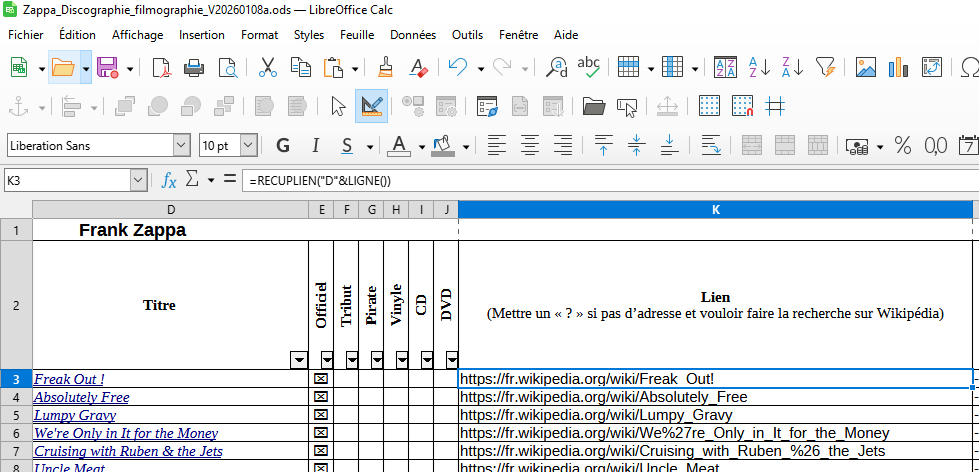
Task: Click the Sort descending icon
Action: 792,67
